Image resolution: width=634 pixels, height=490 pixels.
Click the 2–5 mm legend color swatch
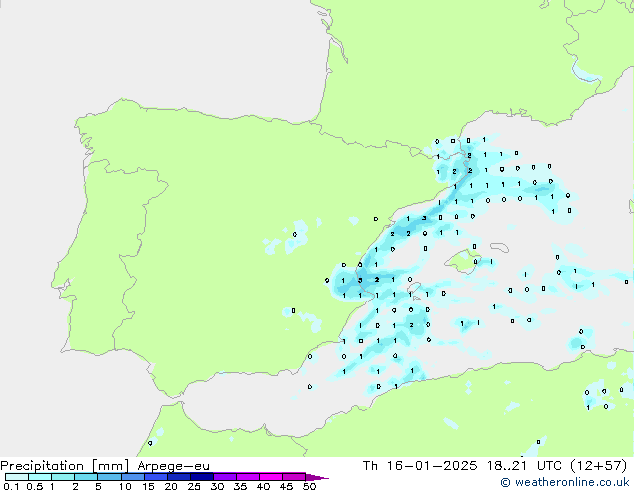[86, 477]
